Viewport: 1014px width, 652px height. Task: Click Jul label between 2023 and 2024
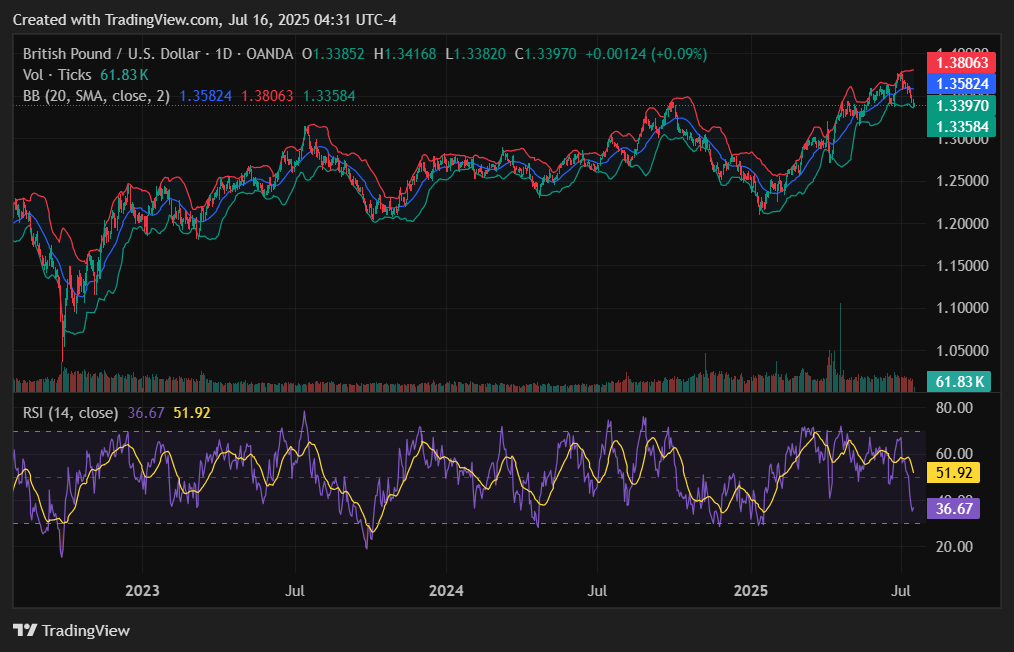[296, 591]
